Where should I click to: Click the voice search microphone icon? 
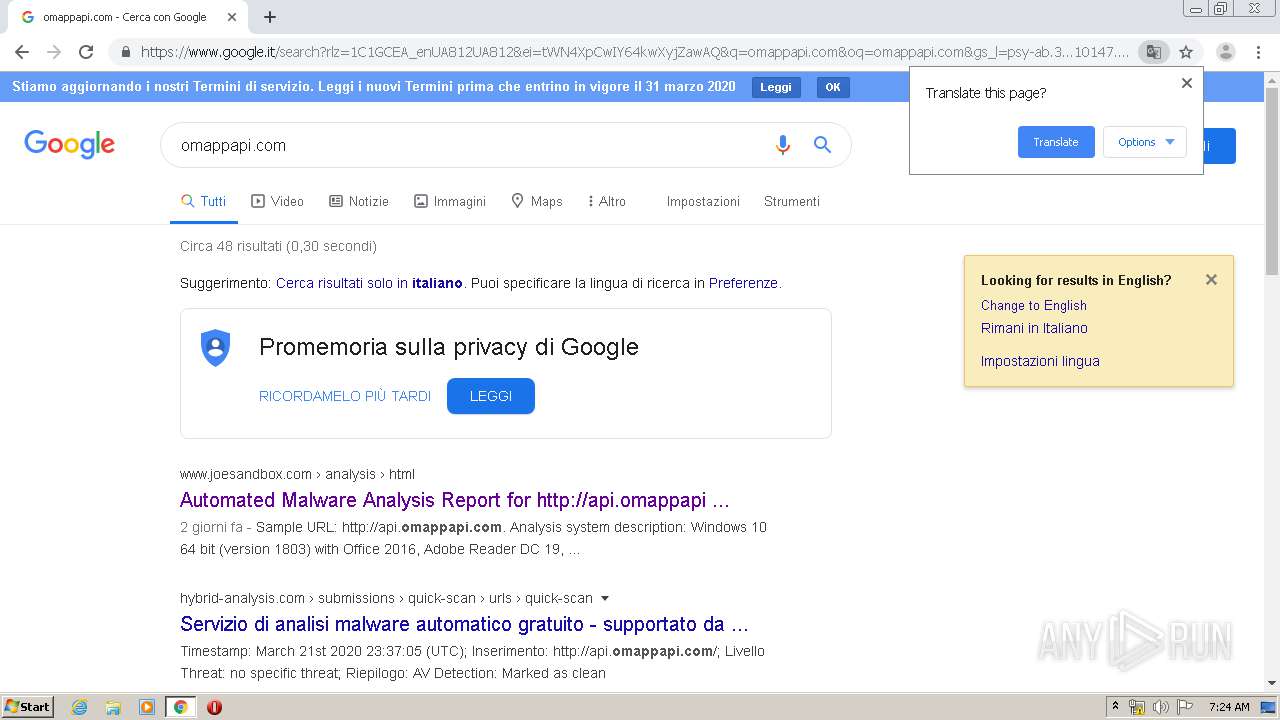point(783,145)
